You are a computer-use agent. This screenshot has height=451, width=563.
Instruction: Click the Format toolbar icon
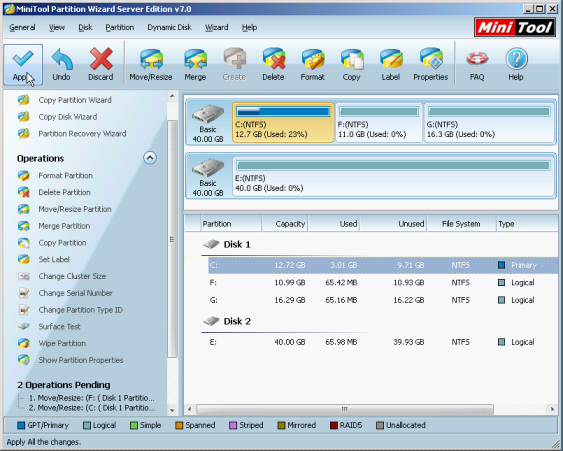[313, 65]
